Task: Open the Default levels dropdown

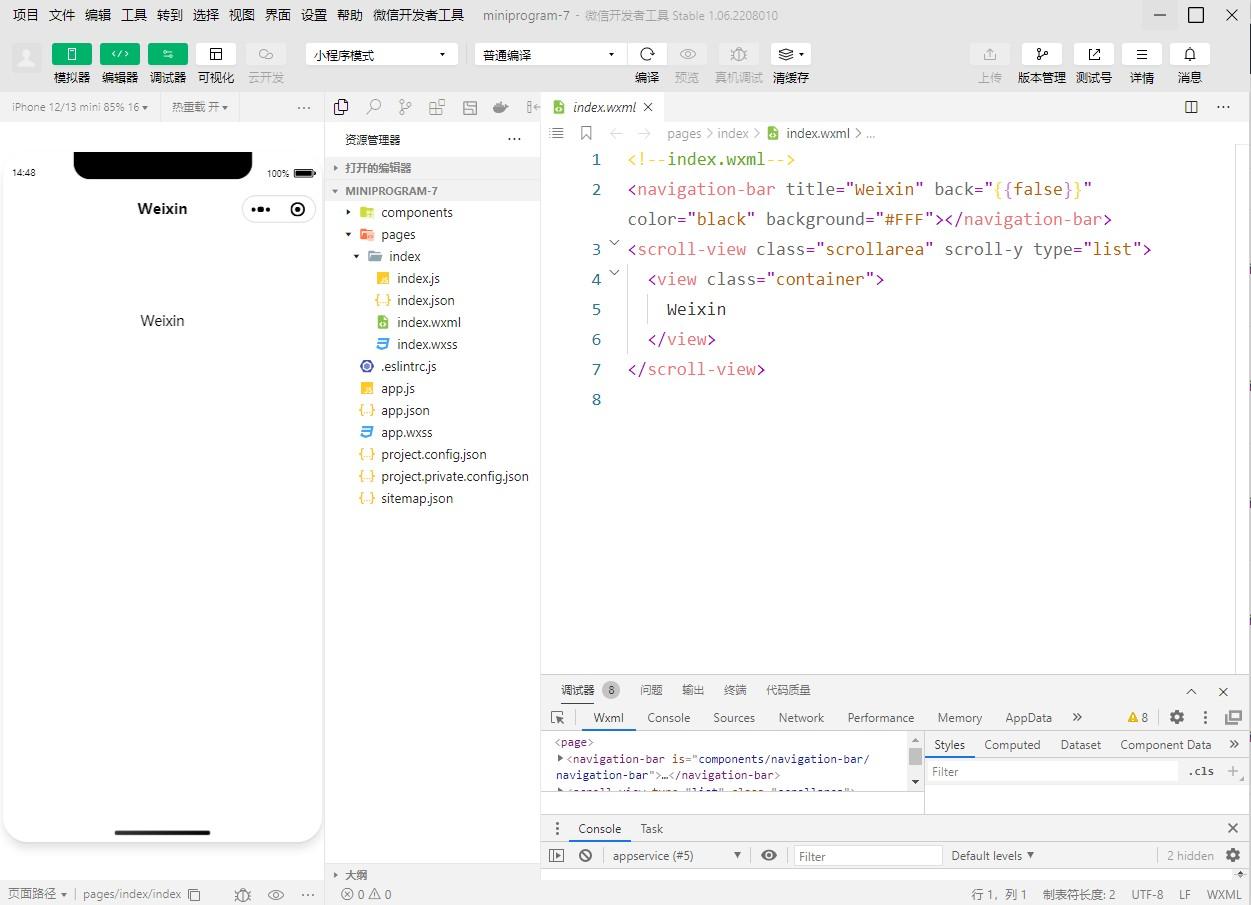Action: (x=993, y=856)
